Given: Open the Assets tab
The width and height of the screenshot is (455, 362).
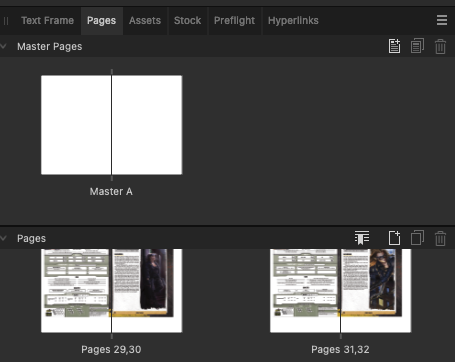Looking at the screenshot, I should pos(145,21).
